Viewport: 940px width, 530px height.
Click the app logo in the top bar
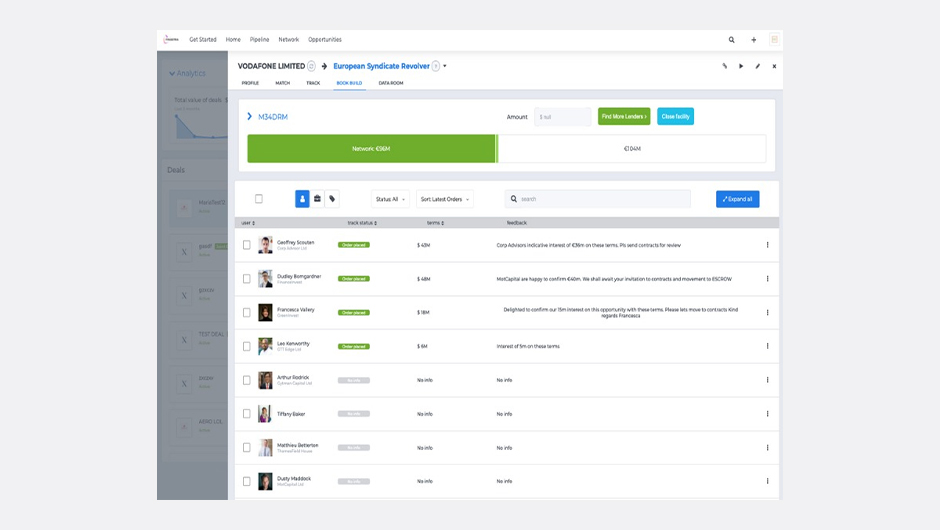[171, 39]
